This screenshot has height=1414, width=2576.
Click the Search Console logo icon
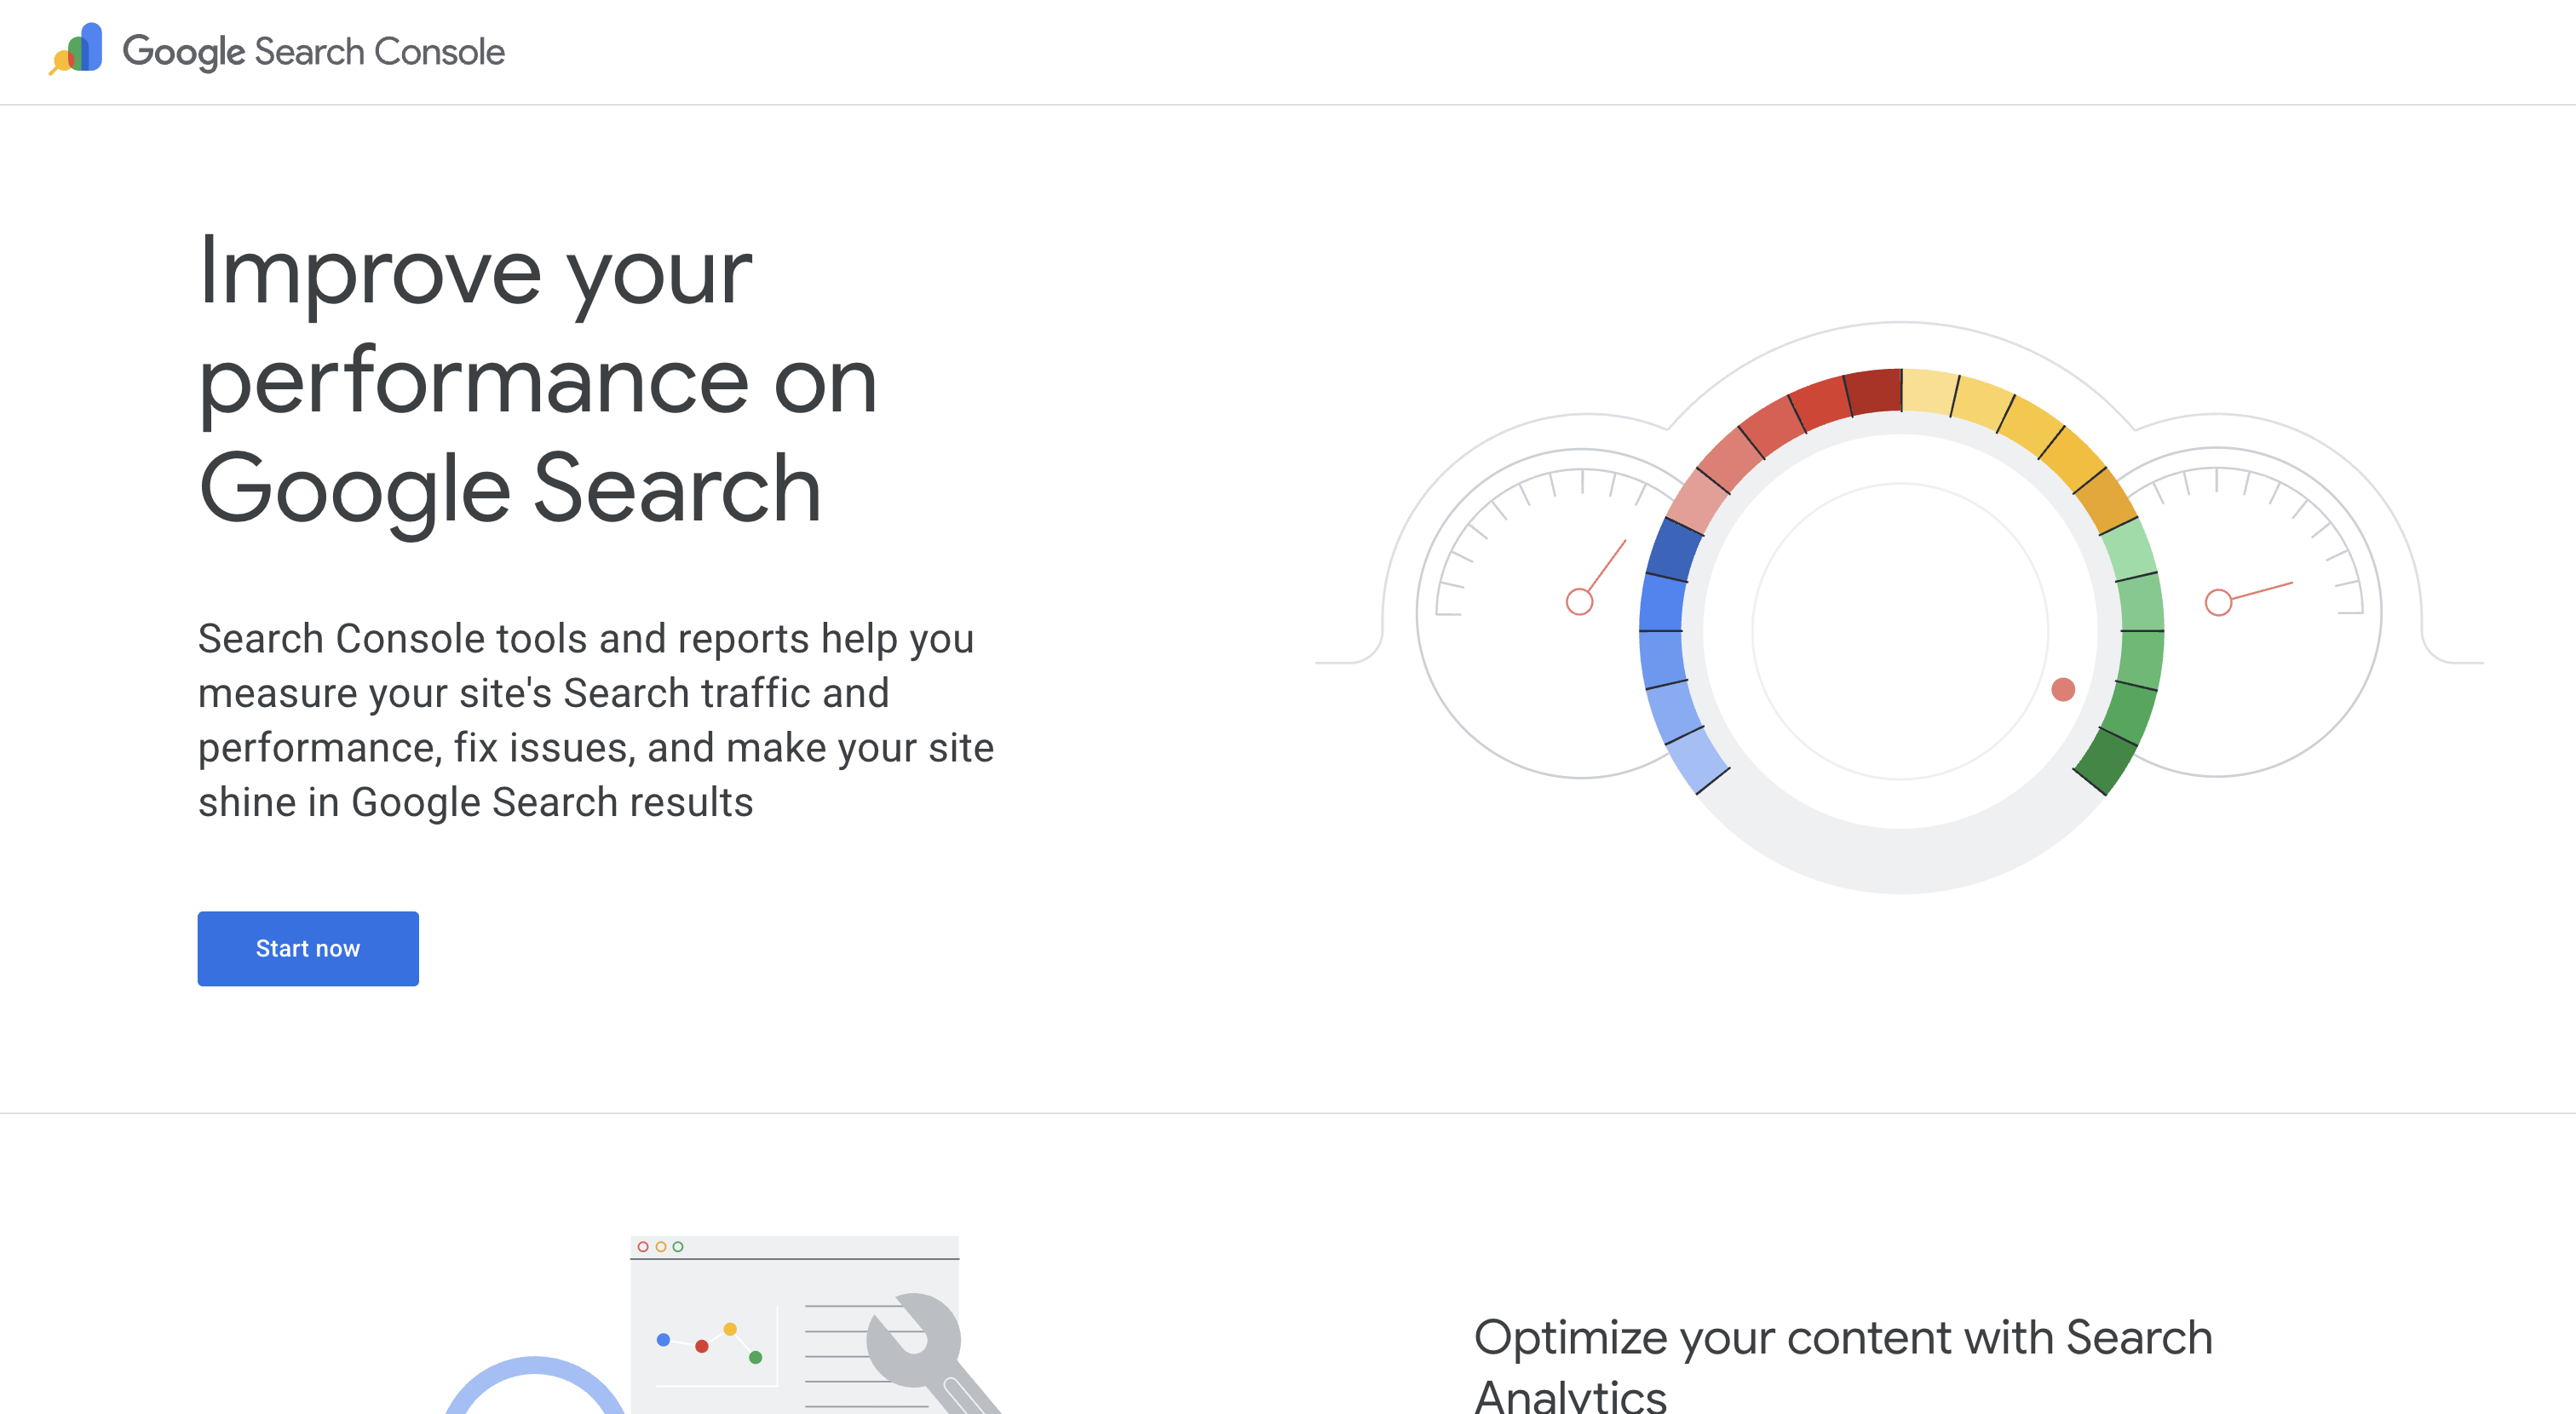(x=76, y=49)
